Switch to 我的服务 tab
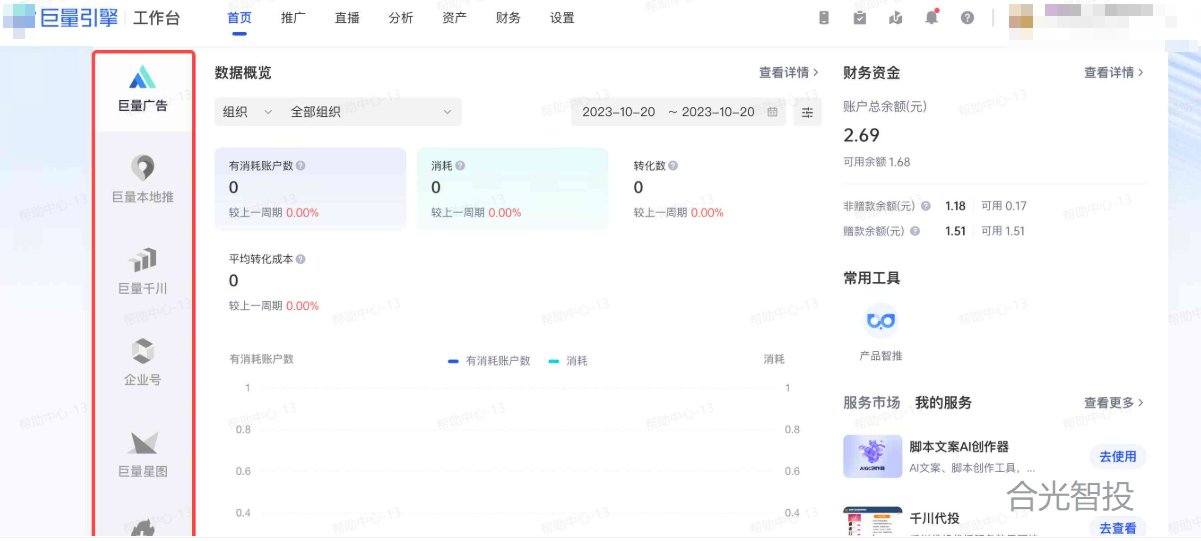Screen dimensions: 1201x541 coord(943,403)
